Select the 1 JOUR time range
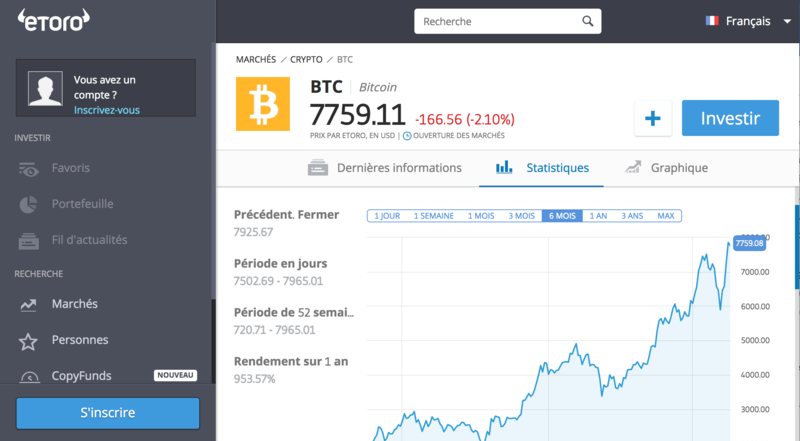 (x=387, y=216)
